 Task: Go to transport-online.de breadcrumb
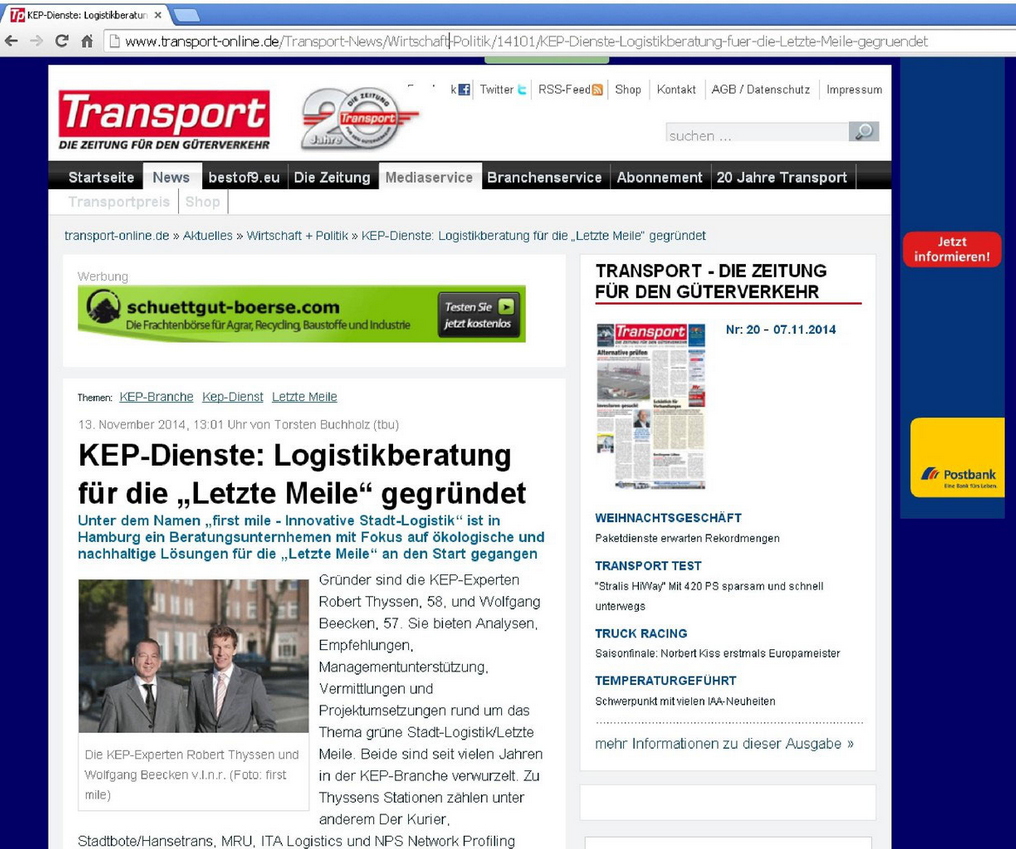click(x=117, y=236)
